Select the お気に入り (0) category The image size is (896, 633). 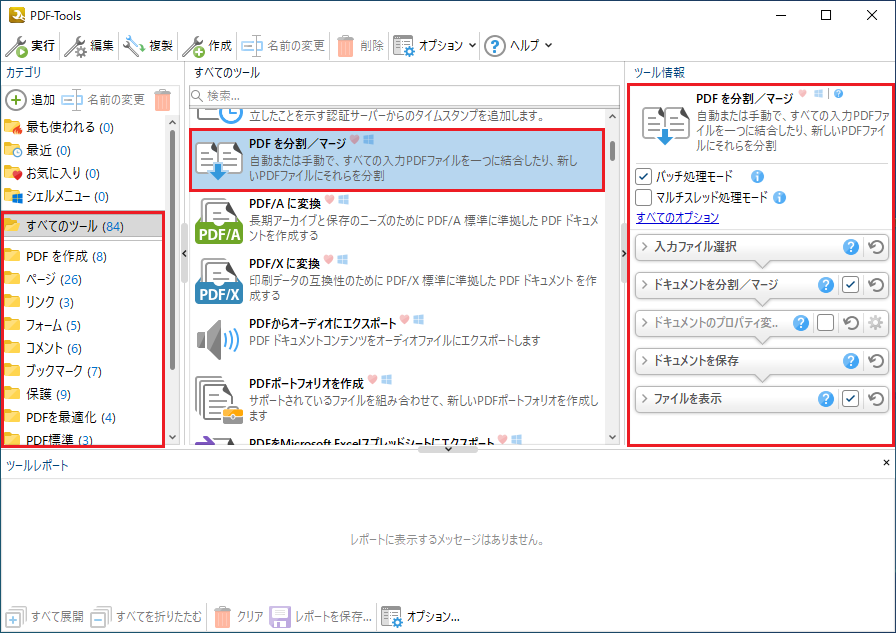(x=52, y=173)
